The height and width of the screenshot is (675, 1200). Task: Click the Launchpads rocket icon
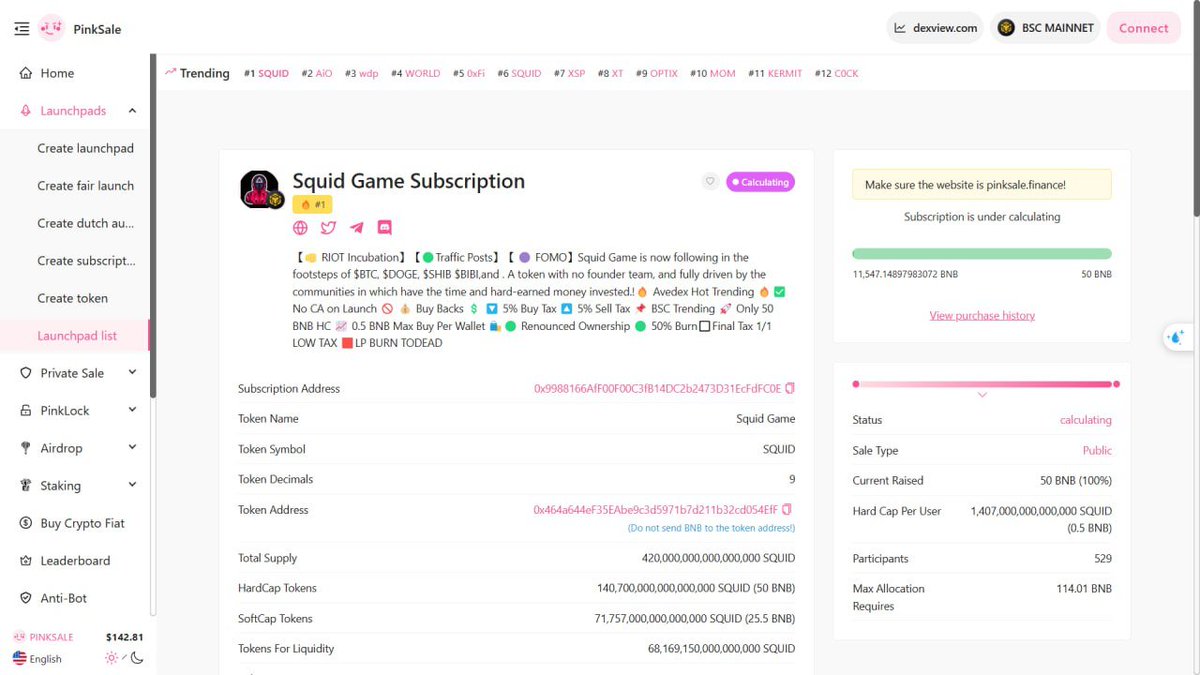click(26, 111)
